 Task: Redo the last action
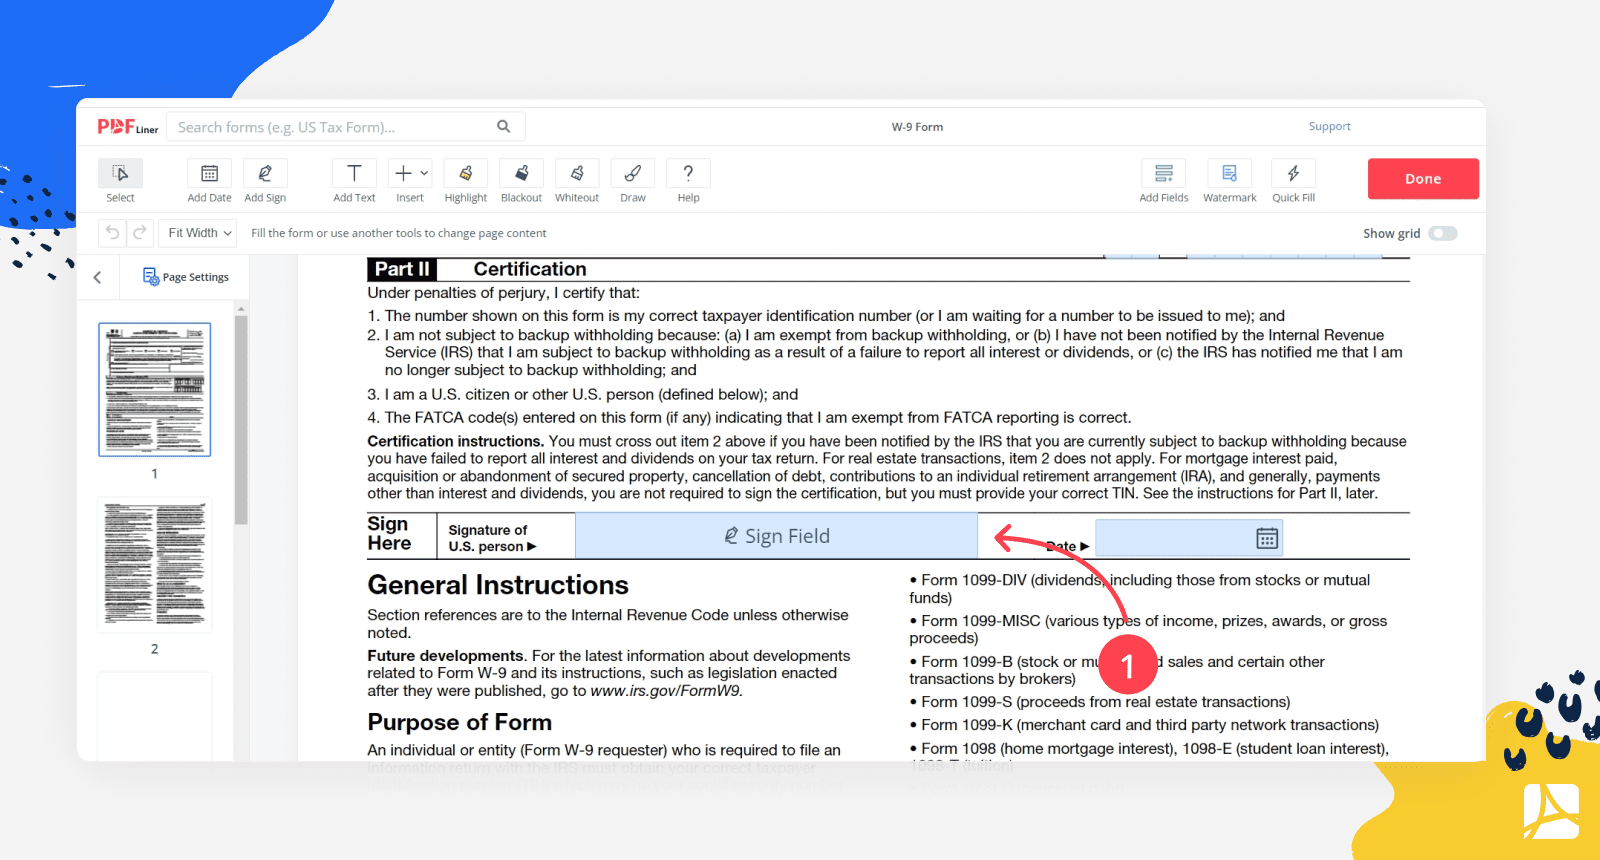pyautogui.click(x=140, y=233)
